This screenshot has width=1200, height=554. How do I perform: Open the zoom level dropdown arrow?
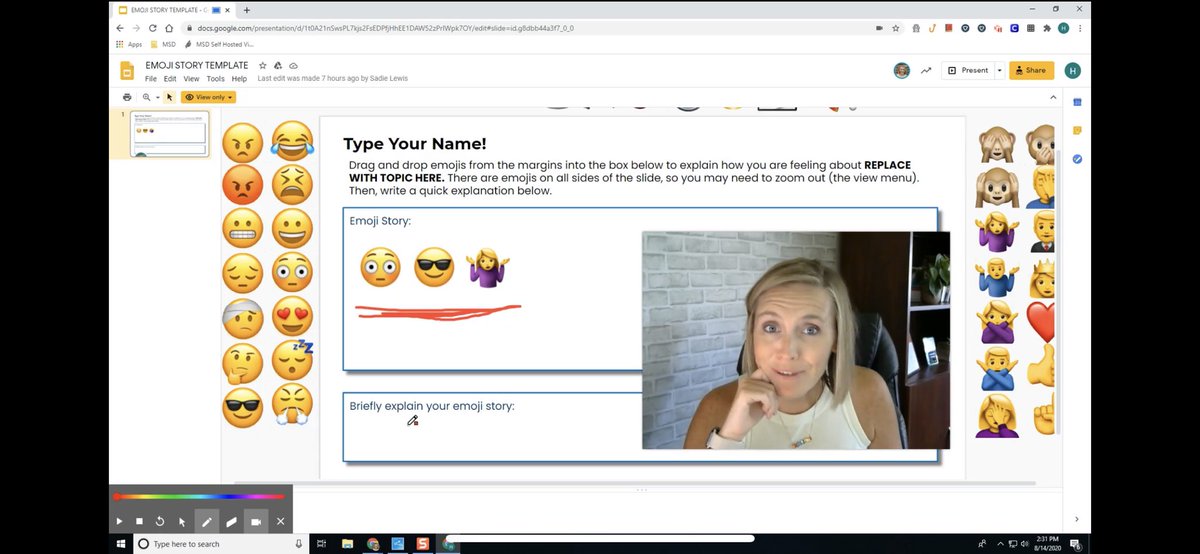pyautogui.click(x=157, y=97)
